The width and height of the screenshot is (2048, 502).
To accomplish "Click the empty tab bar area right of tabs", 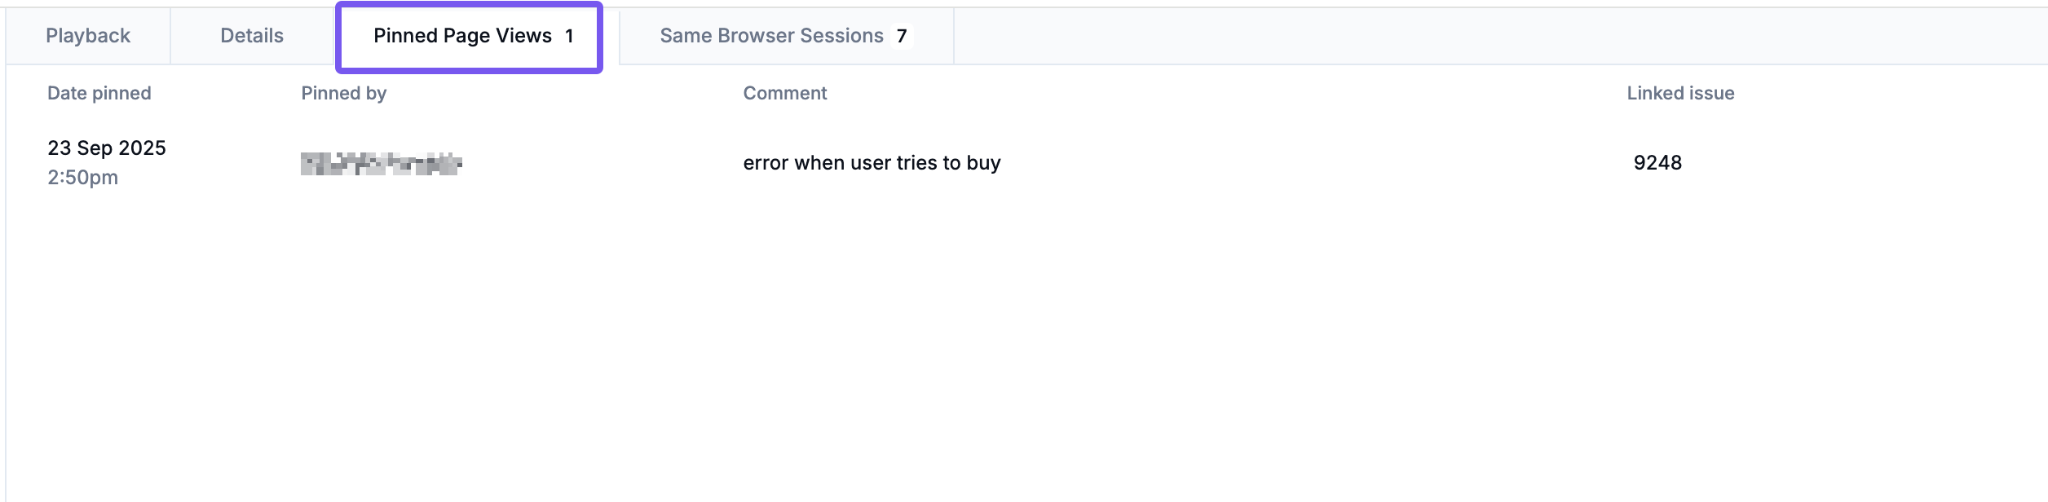I will pyautogui.click(x=1500, y=36).
